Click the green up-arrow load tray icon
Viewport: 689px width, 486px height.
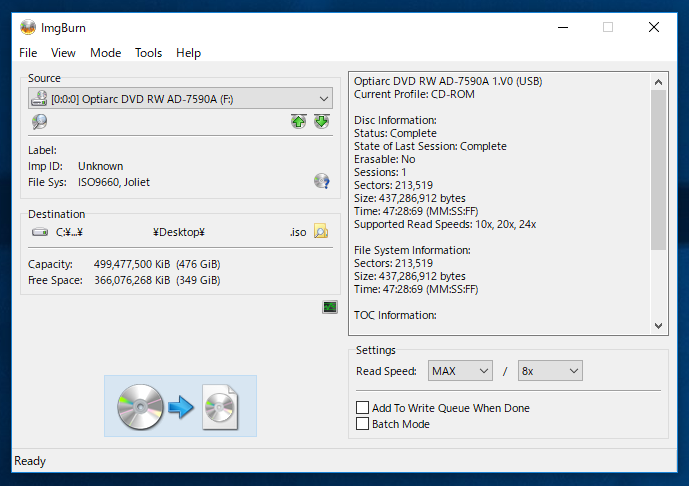[x=299, y=121]
